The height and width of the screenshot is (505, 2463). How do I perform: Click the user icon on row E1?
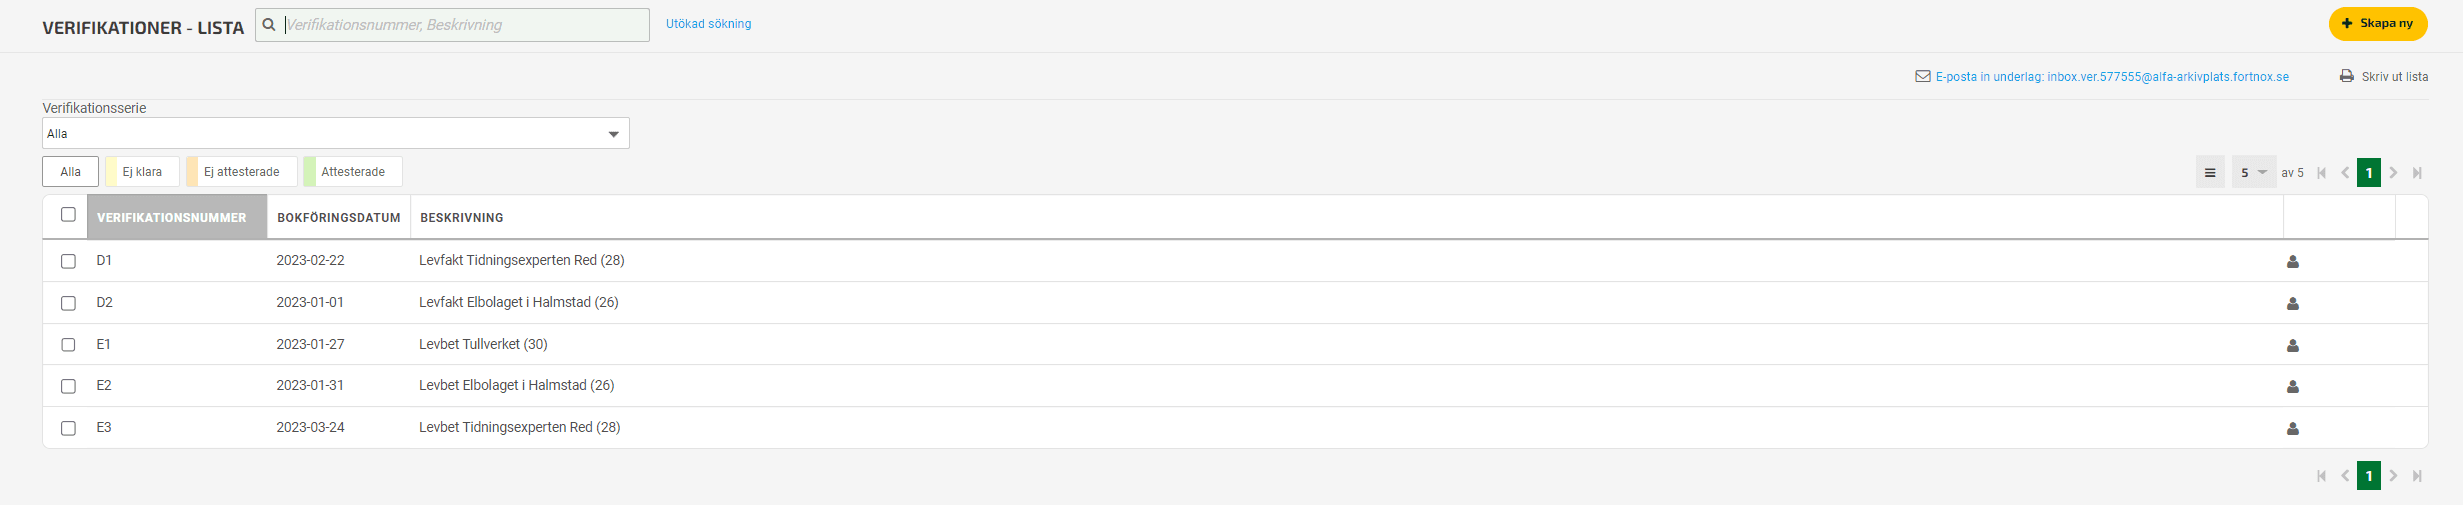click(2293, 346)
